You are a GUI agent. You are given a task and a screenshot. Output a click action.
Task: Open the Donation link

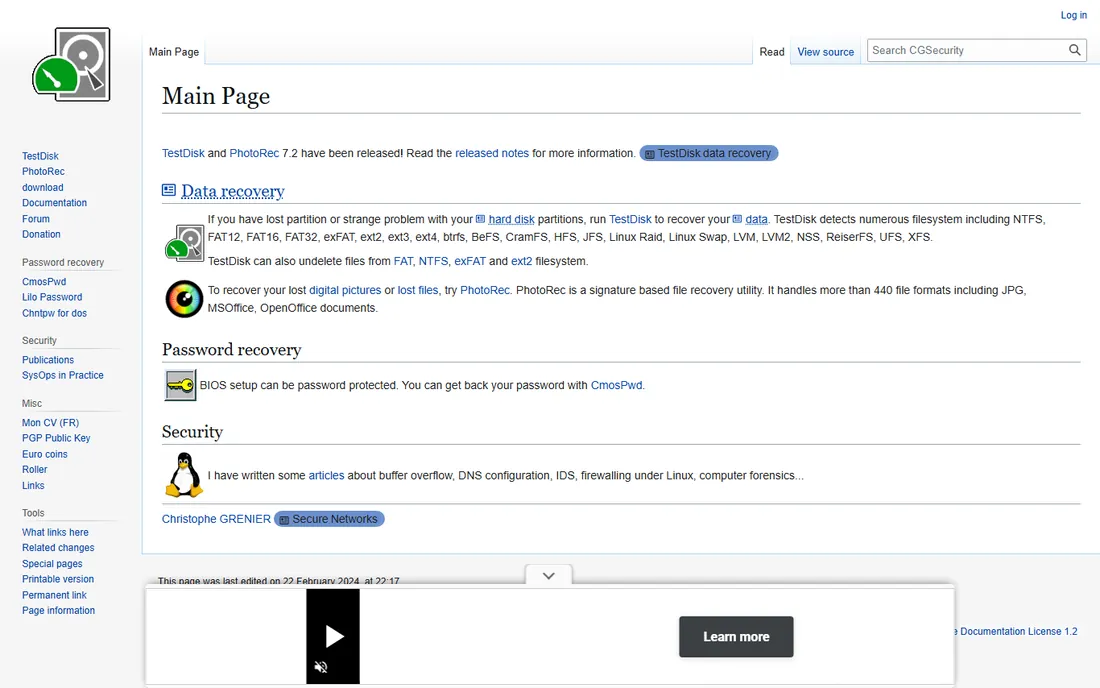click(41, 234)
